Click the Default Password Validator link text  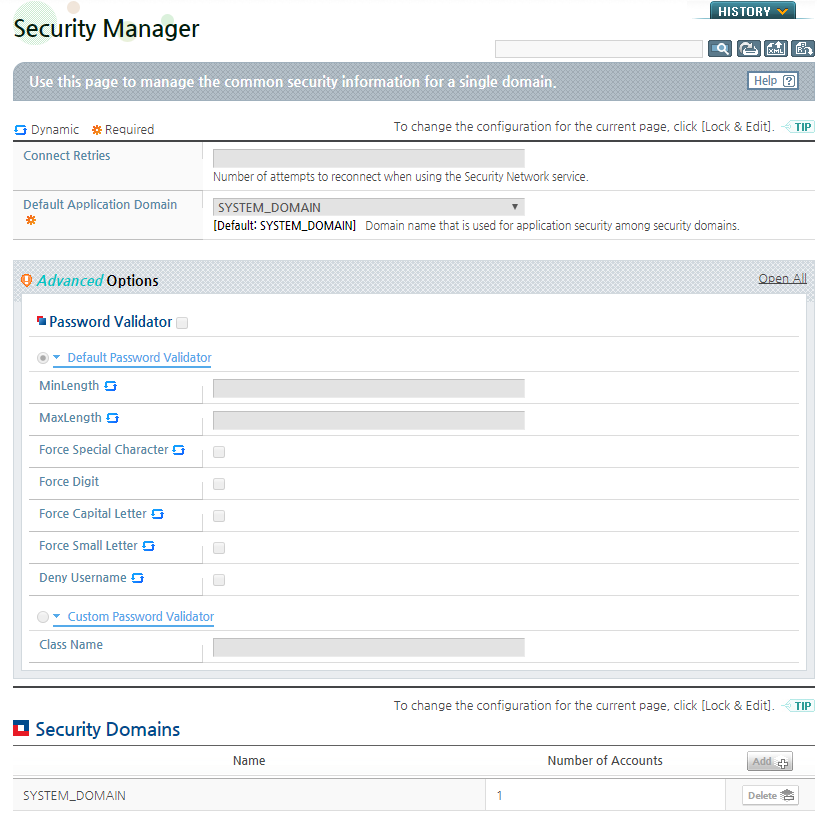(x=139, y=357)
